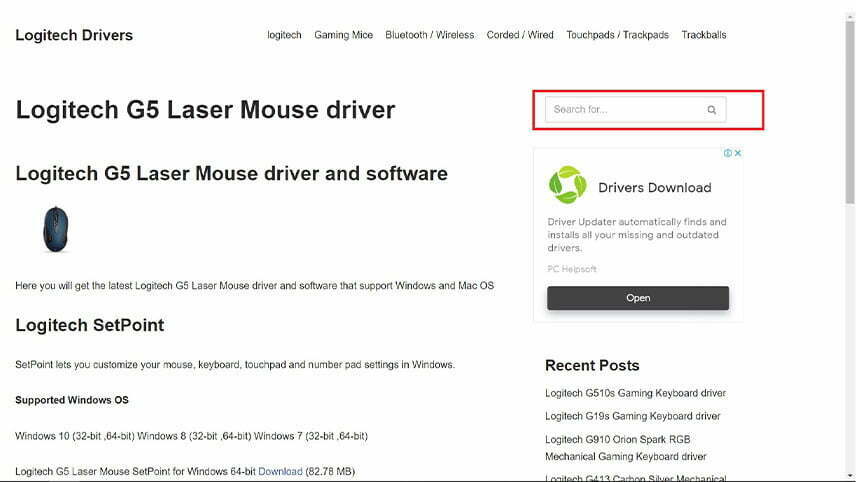Click the Open button in ad
Screen dimensions: 856x482
click(638, 298)
